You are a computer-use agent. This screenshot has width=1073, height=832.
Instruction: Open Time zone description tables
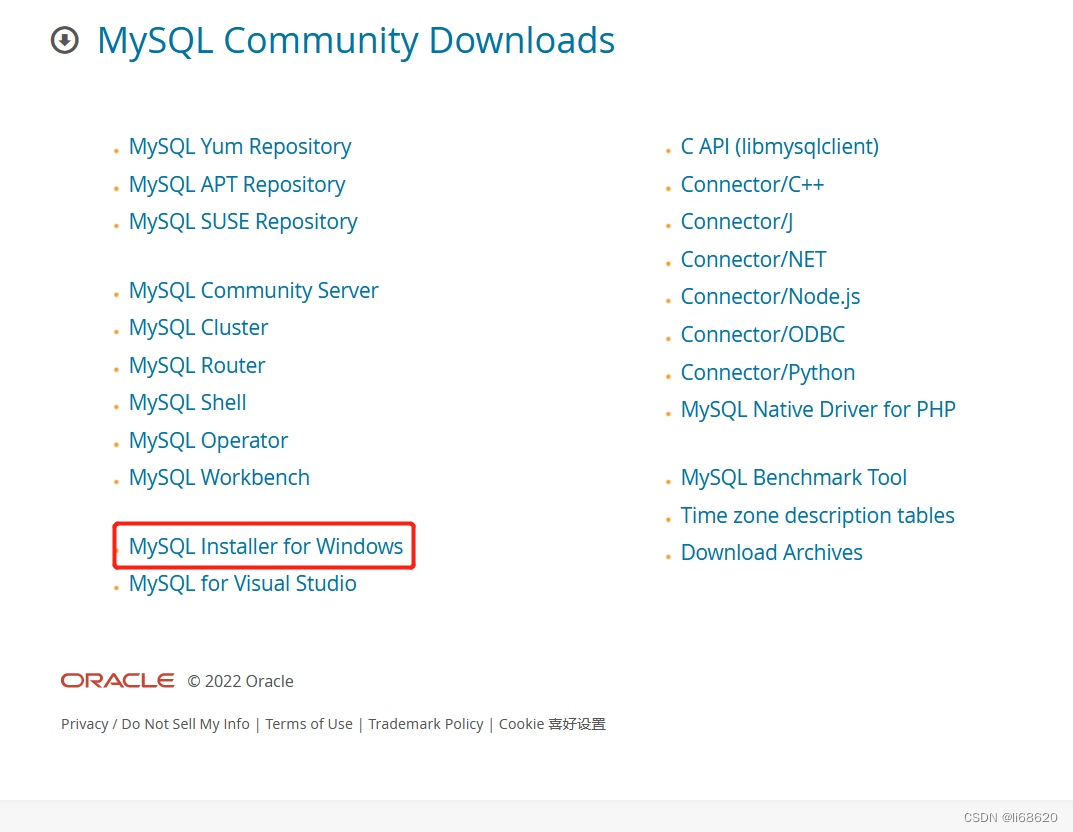pyautogui.click(x=817, y=515)
